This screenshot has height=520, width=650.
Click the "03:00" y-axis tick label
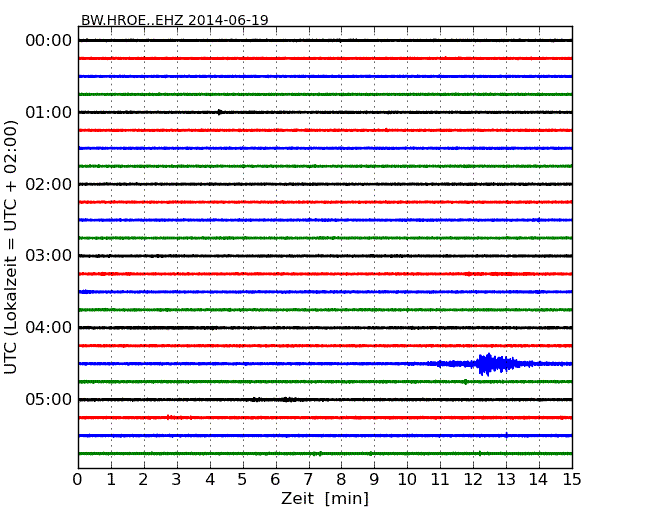[49, 256]
